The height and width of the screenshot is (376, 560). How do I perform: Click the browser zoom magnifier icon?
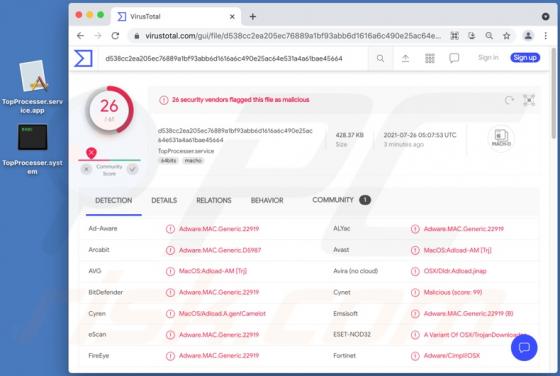coord(489,36)
